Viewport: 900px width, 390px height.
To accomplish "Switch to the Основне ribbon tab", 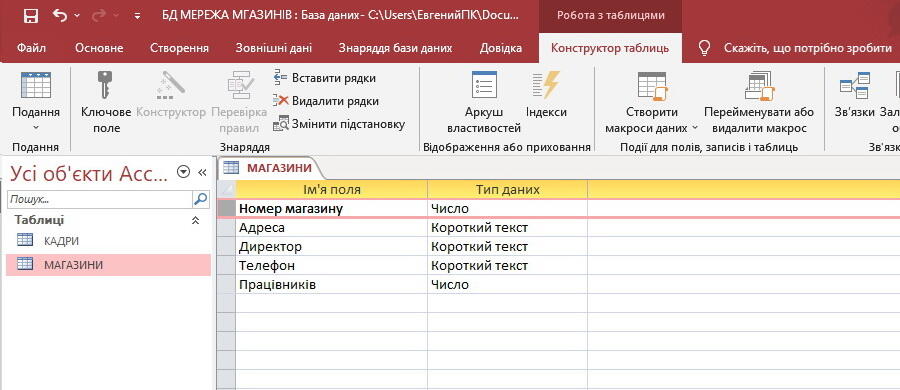I will pos(99,48).
